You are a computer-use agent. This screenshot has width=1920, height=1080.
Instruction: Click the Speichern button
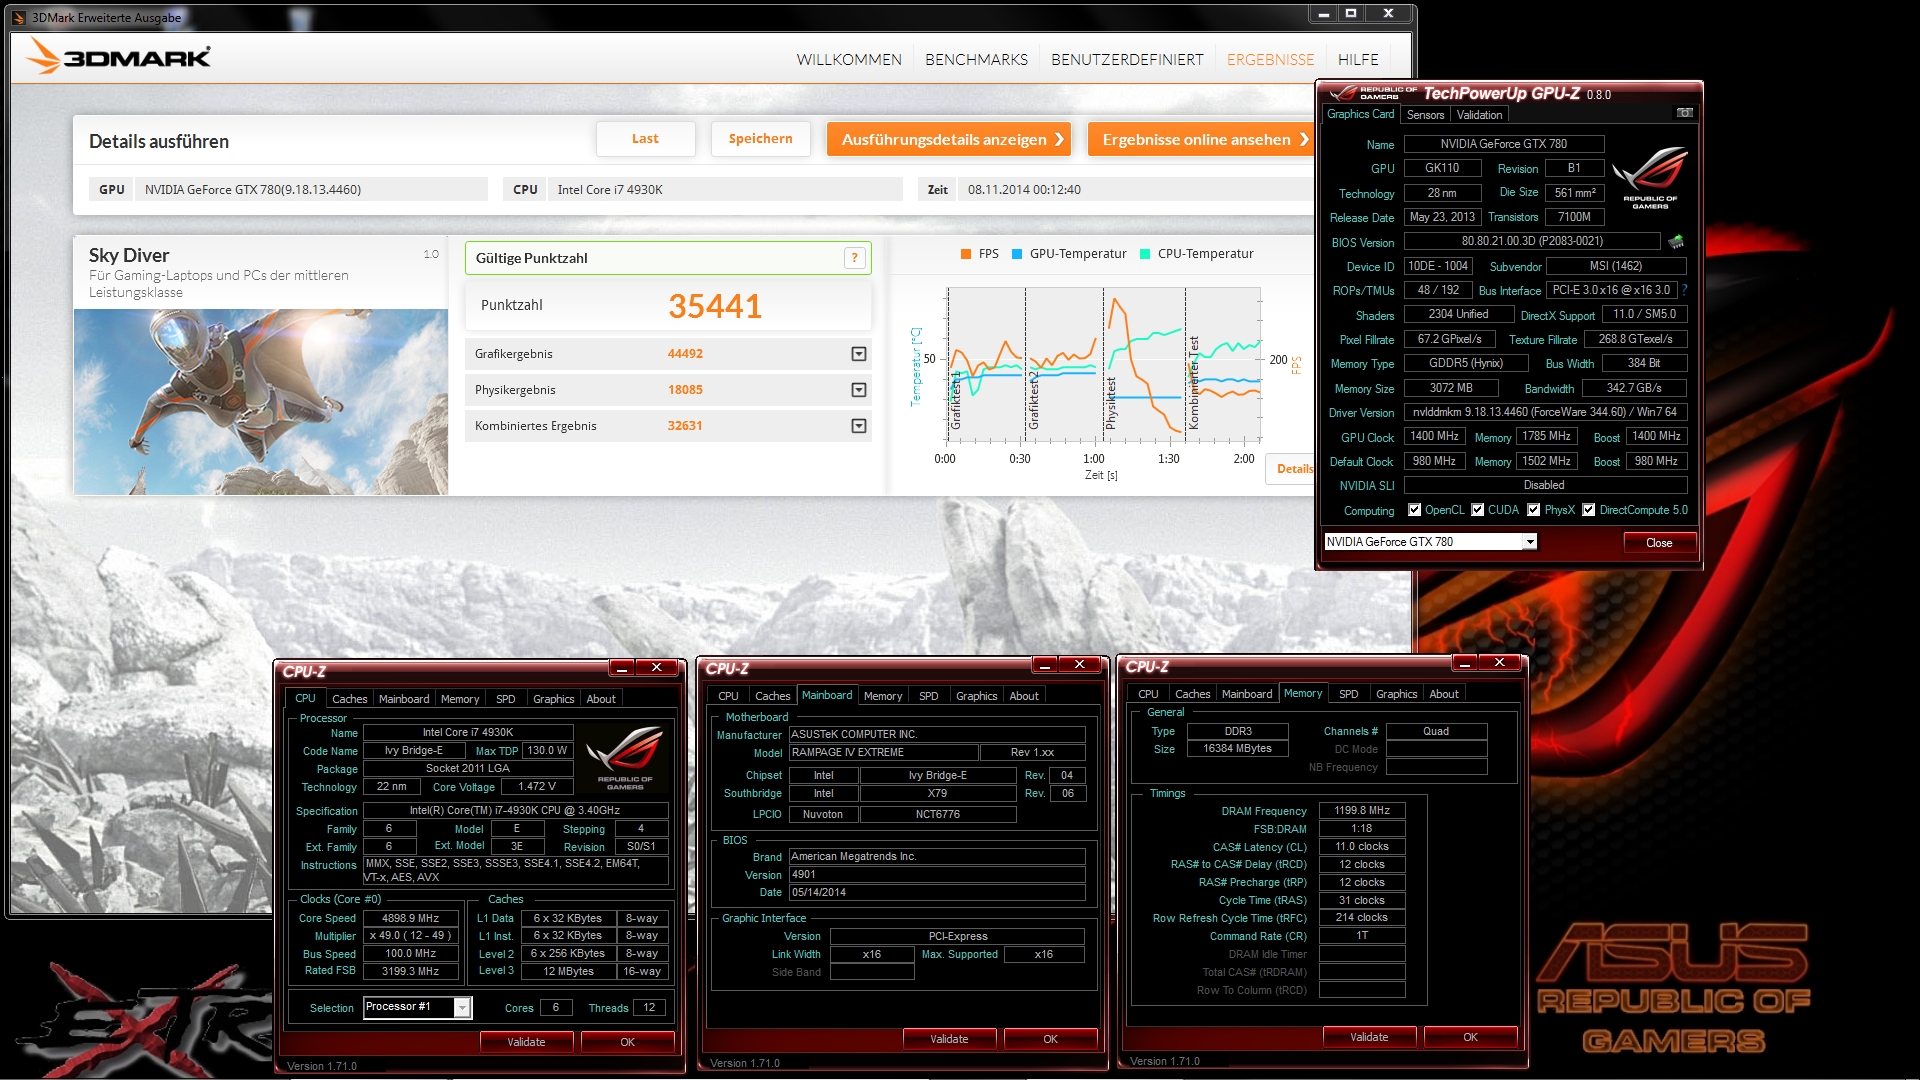[x=760, y=139]
